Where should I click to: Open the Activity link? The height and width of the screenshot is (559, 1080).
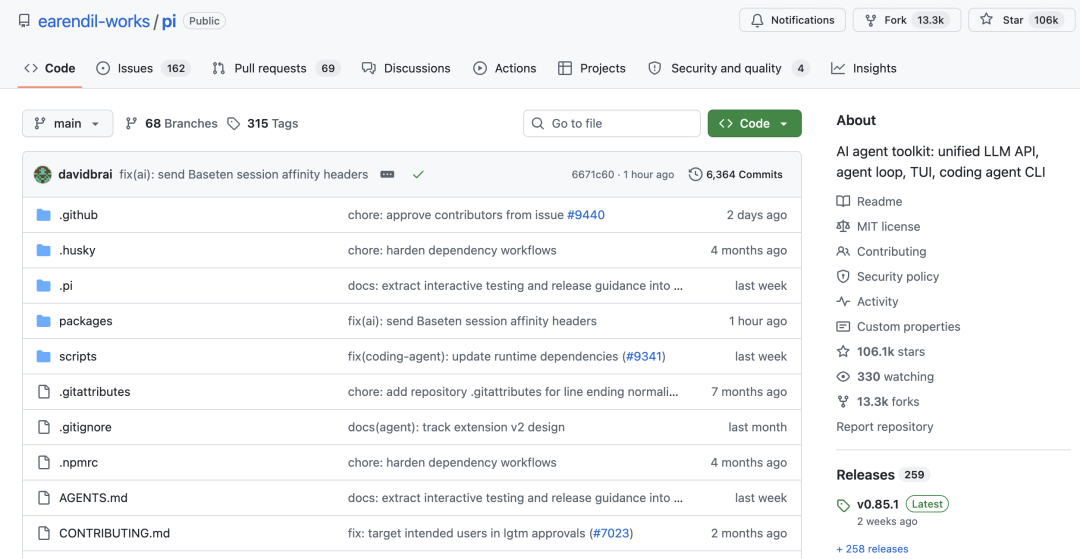[867, 302]
